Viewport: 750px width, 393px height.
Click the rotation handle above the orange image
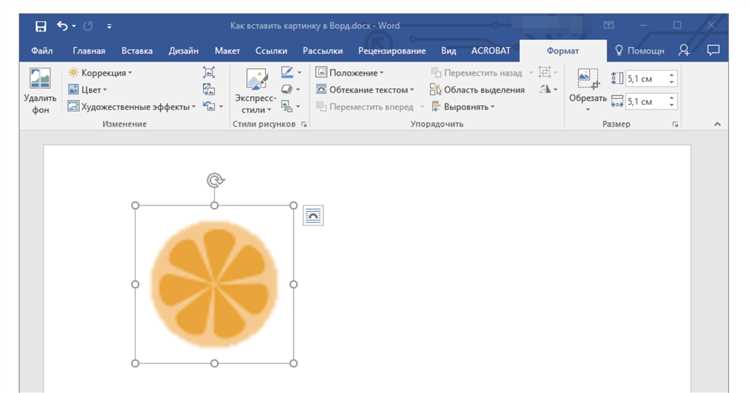(215, 180)
